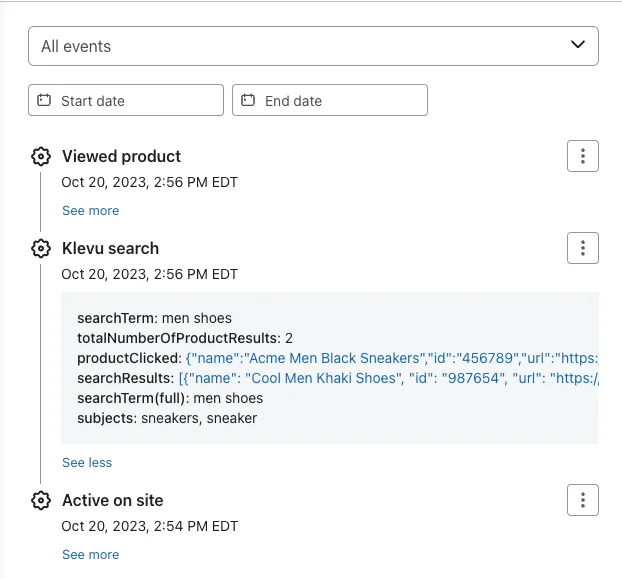Viewport: 622px width, 579px height.
Task: Open the three-dot menu for Viewed product
Action: [583, 156]
